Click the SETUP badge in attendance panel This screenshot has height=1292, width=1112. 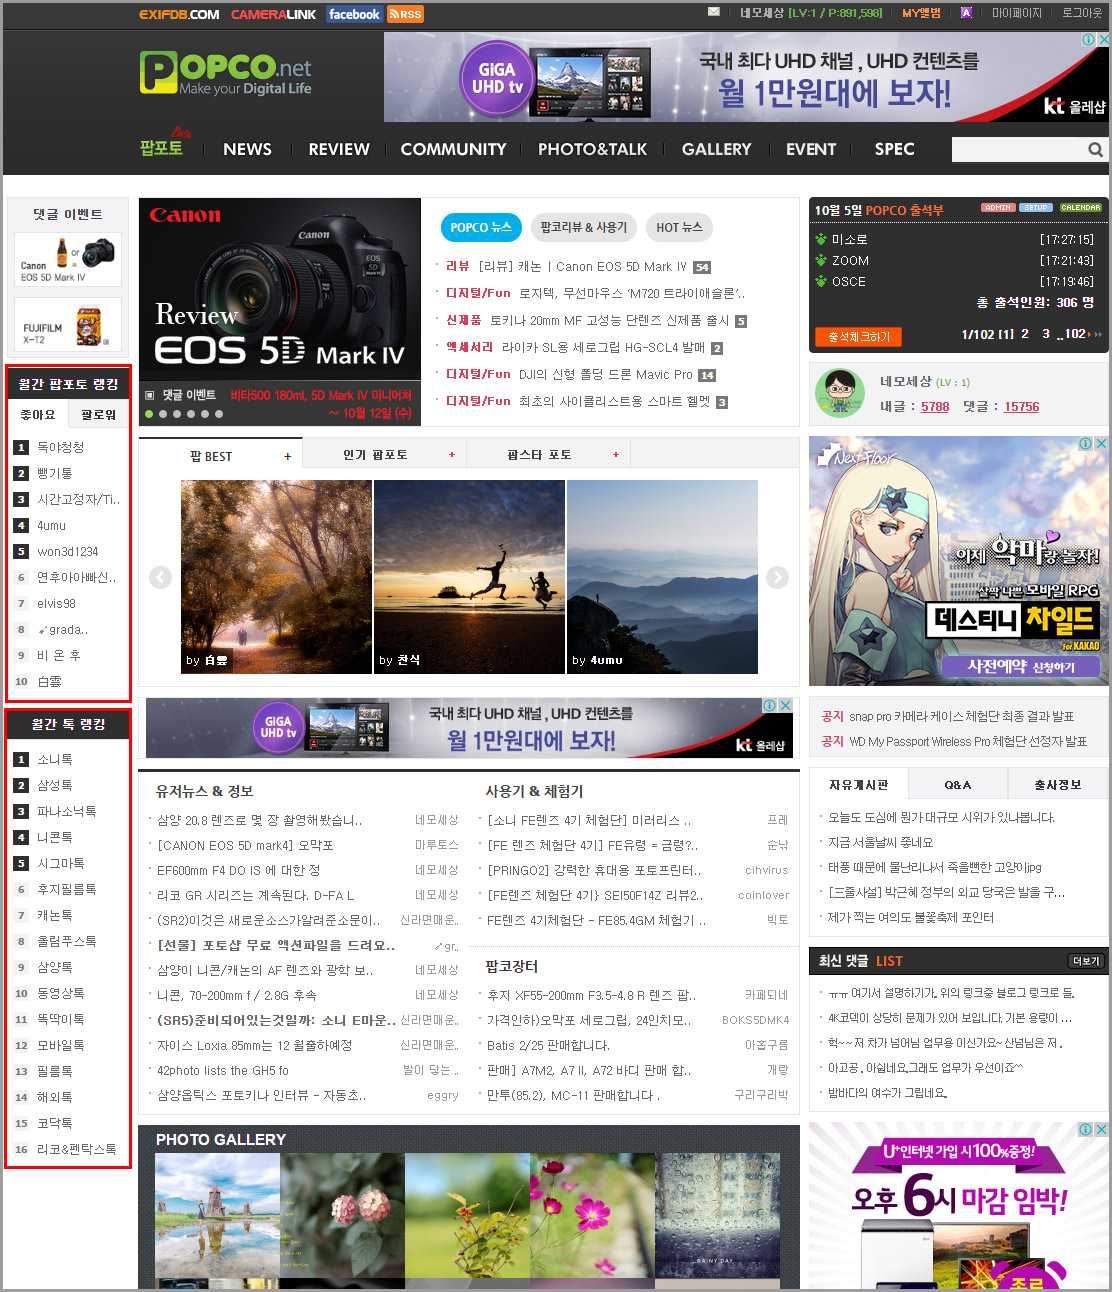pyautogui.click(x=1036, y=208)
